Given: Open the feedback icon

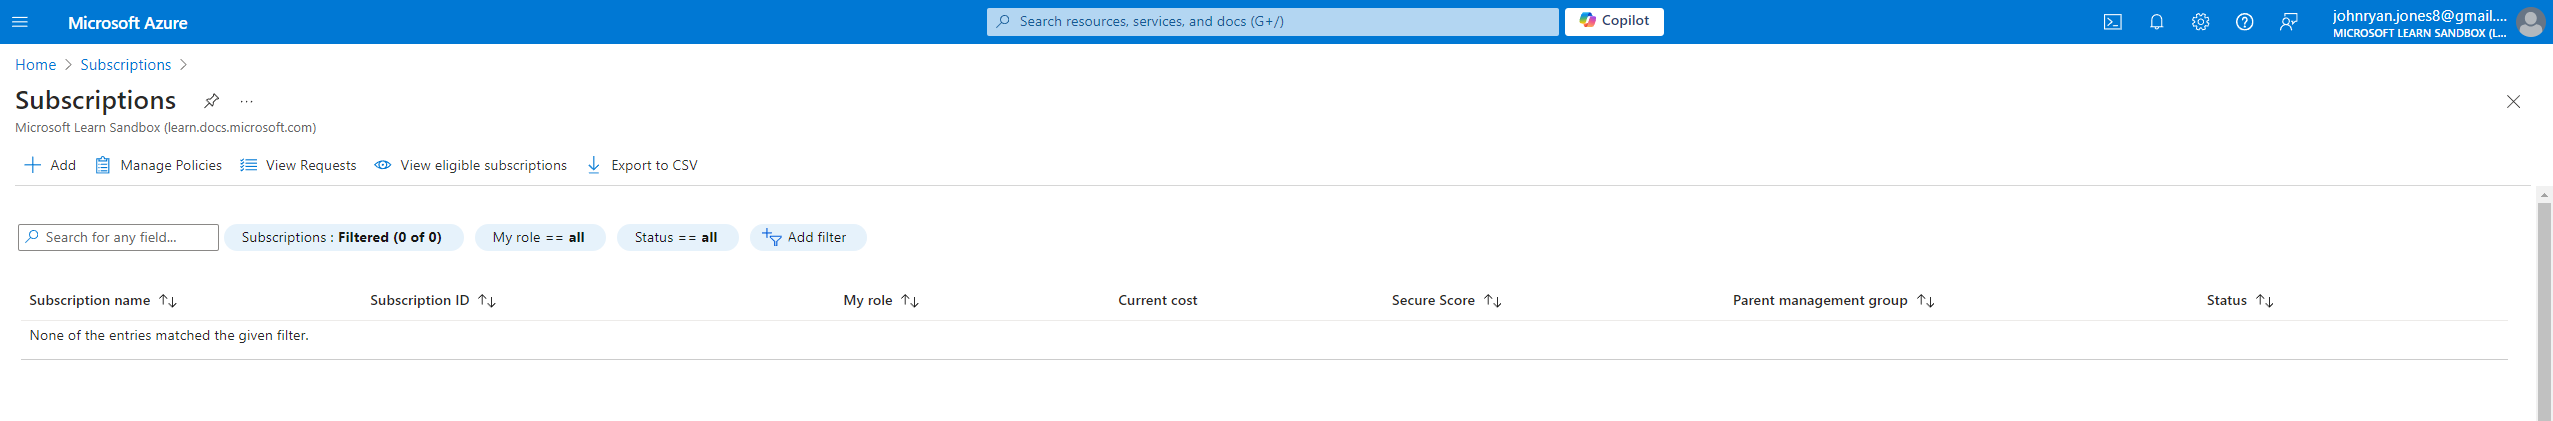Looking at the screenshot, I should coord(2288,22).
